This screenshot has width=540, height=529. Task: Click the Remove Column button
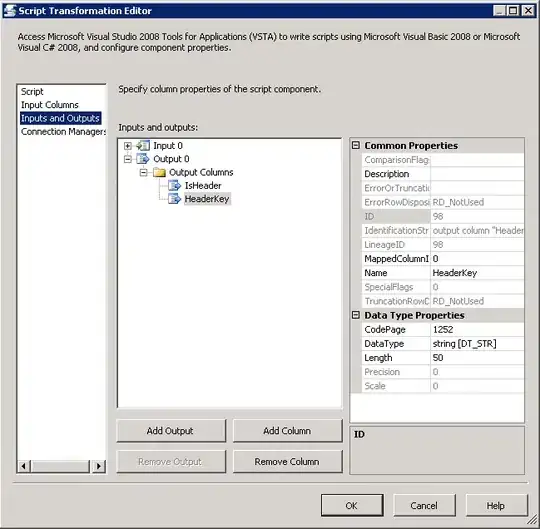point(287,461)
